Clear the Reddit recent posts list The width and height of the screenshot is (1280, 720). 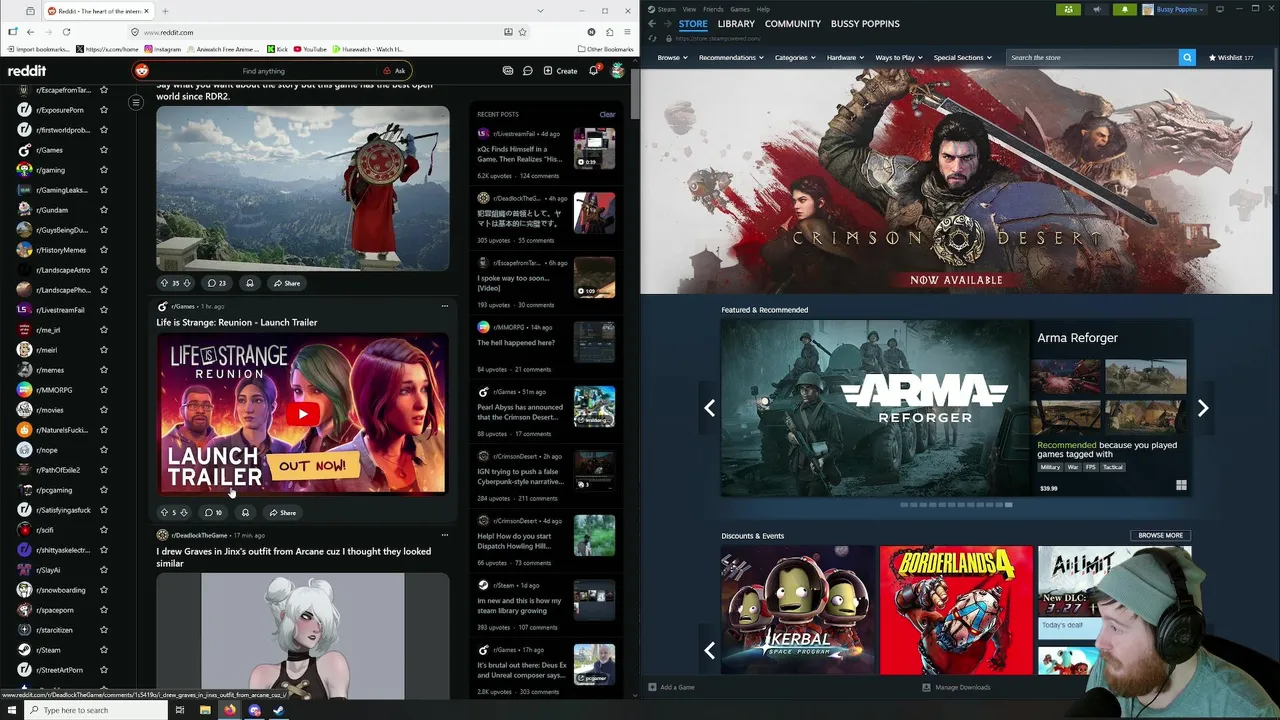point(607,114)
